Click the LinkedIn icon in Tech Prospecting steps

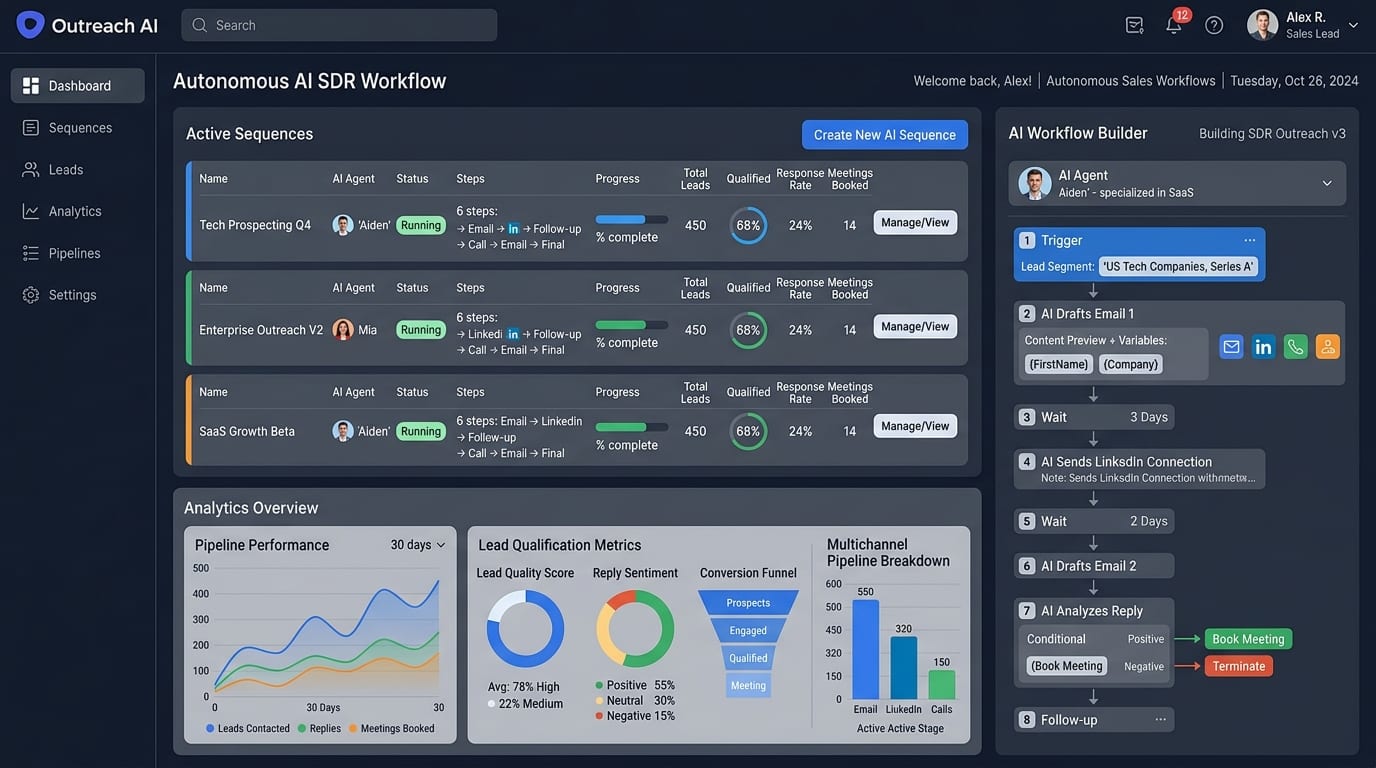pyautogui.click(x=514, y=229)
